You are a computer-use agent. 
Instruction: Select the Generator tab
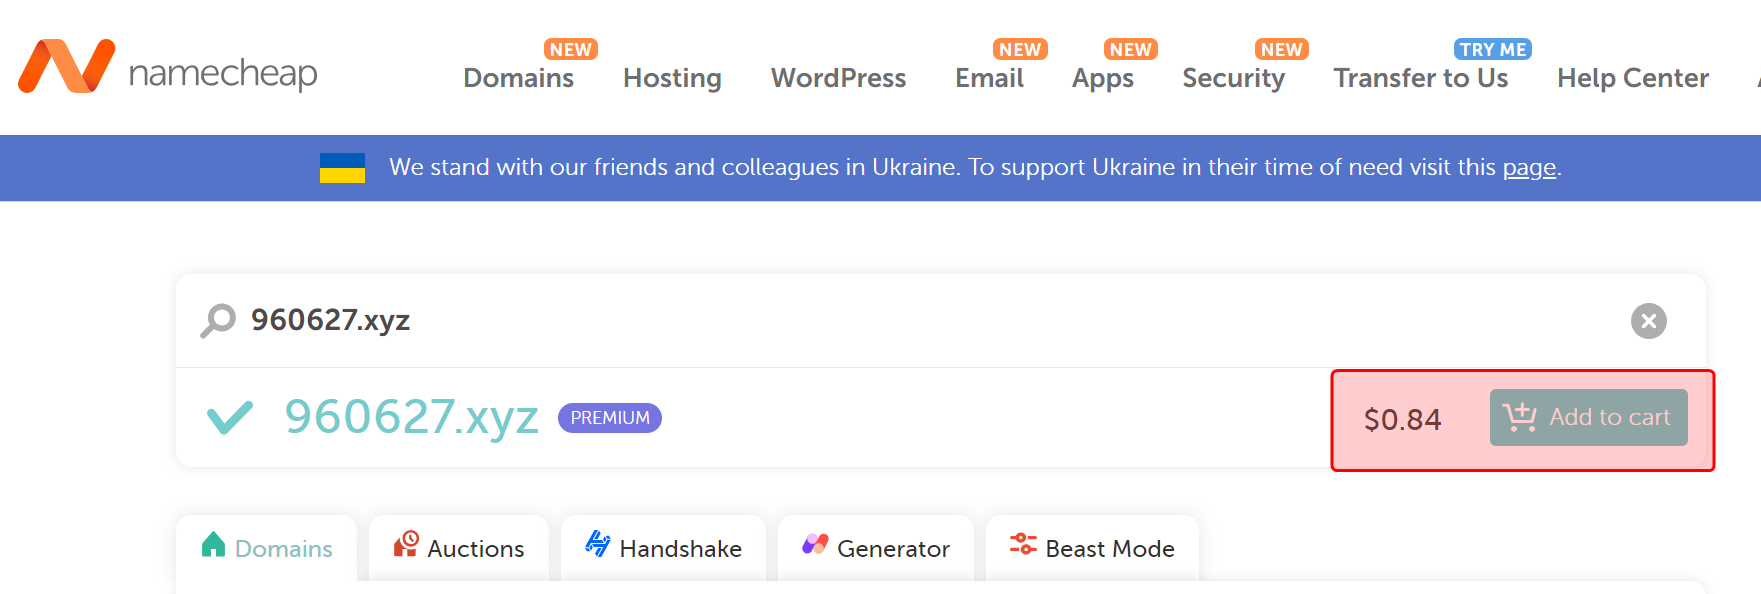tap(876, 548)
